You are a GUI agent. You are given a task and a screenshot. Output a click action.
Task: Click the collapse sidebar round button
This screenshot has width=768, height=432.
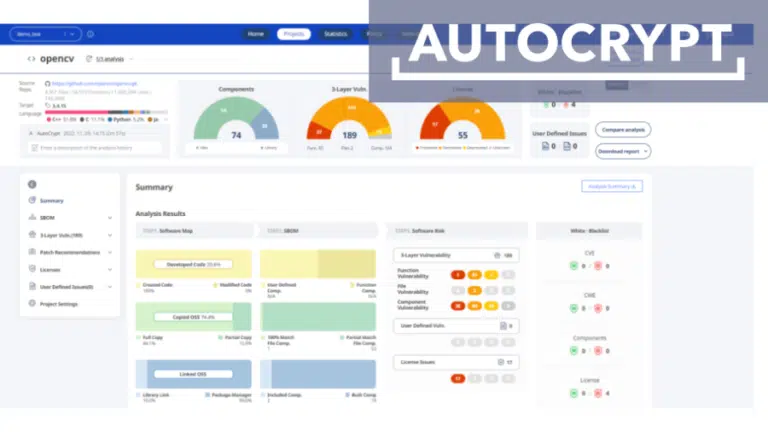click(x=32, y=183)
